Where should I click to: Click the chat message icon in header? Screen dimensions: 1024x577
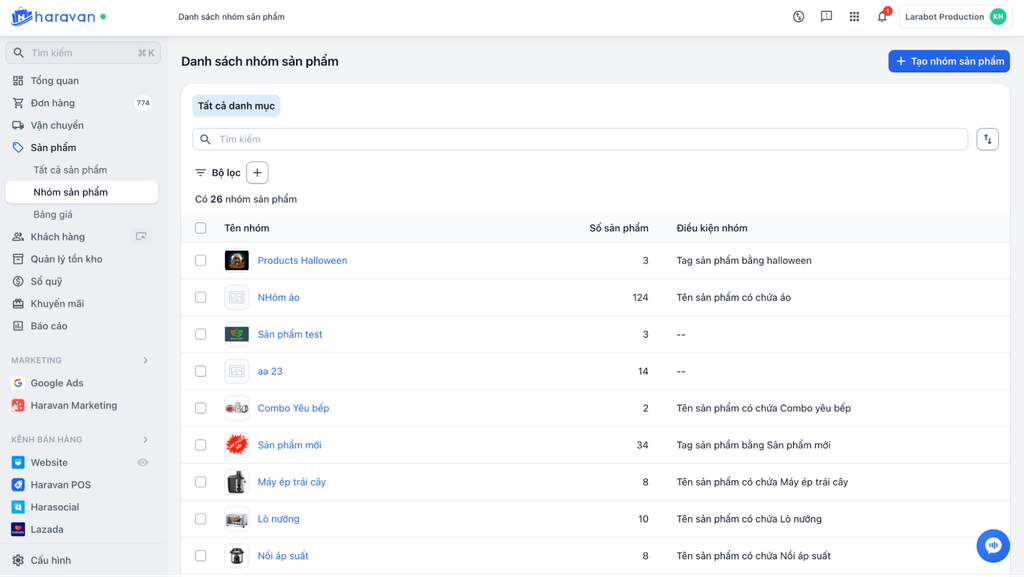(x=826, y=17)
